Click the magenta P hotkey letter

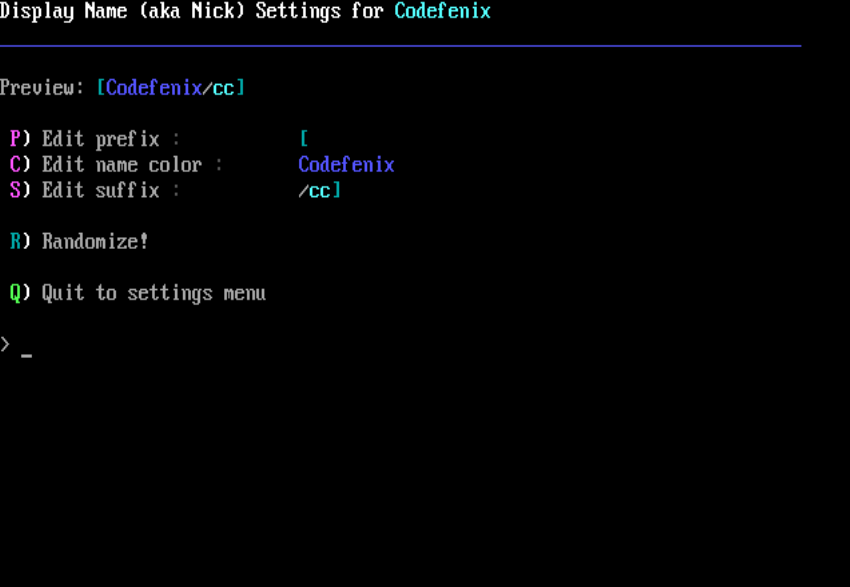(14, 139)
